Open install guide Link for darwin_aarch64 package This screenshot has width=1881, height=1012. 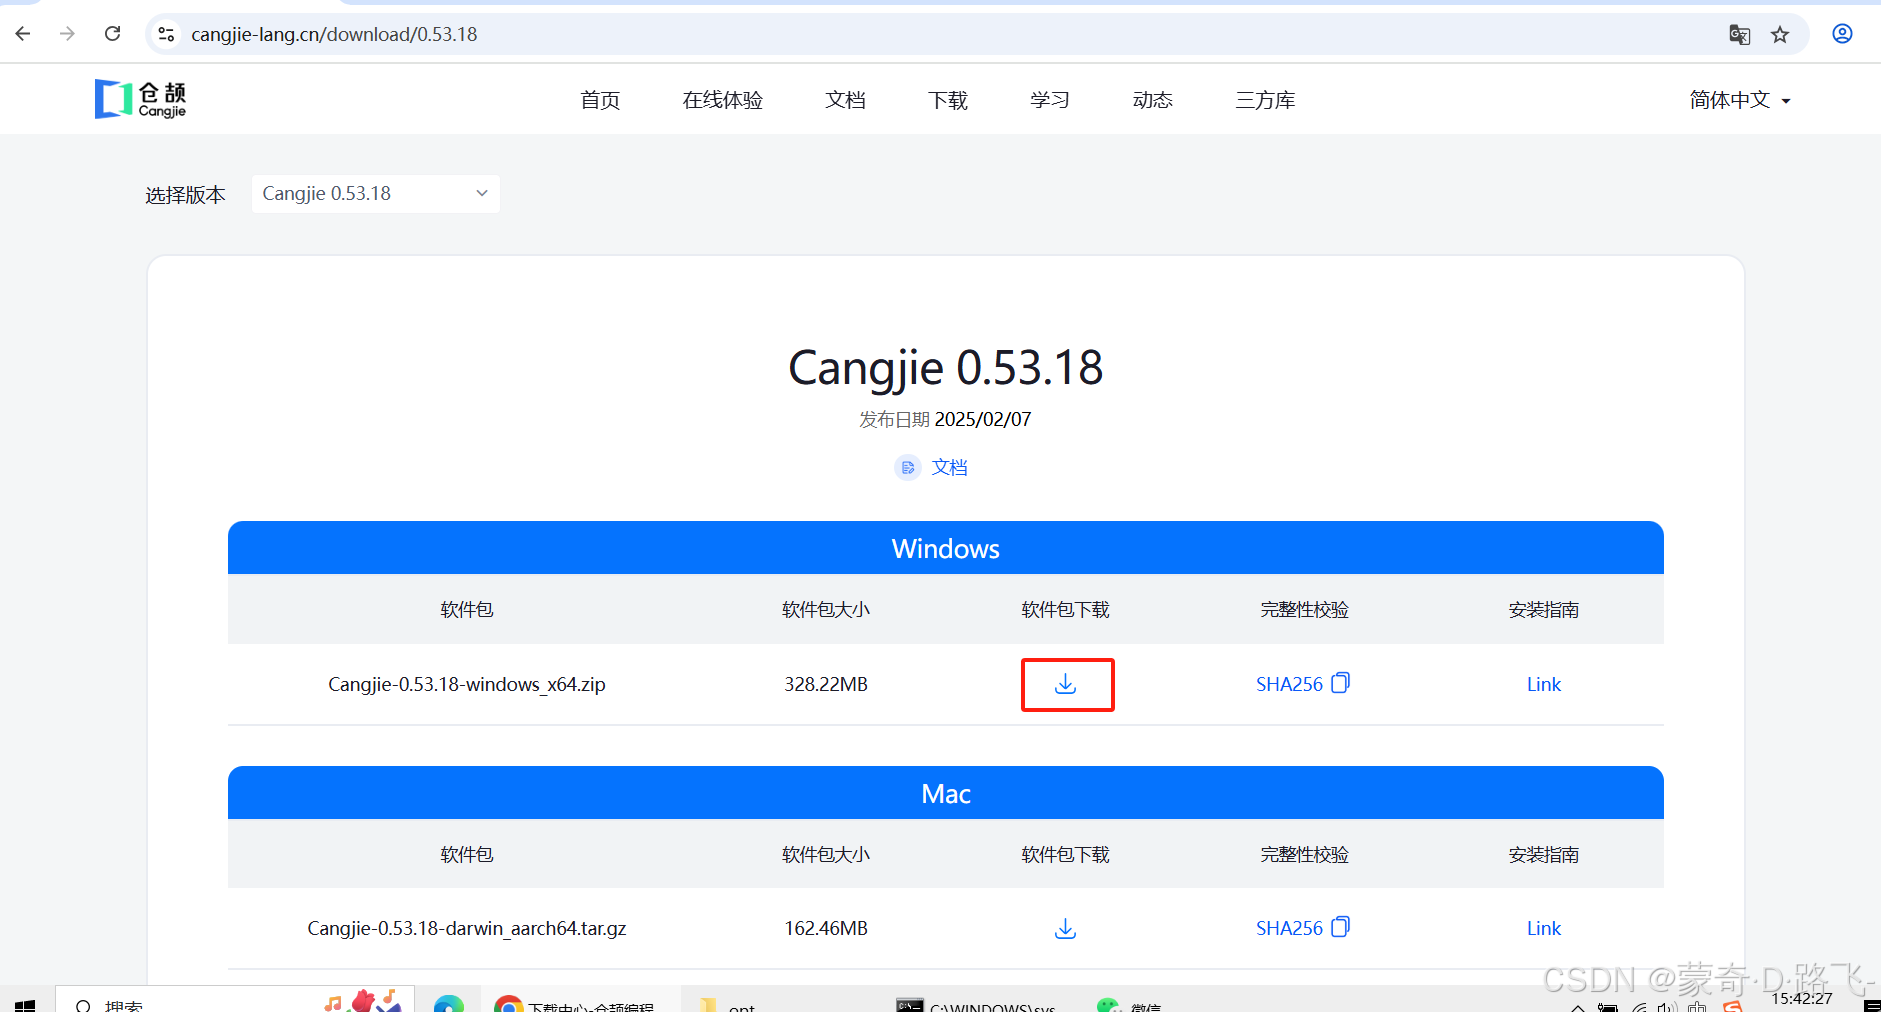click(x=1544, y=928)
